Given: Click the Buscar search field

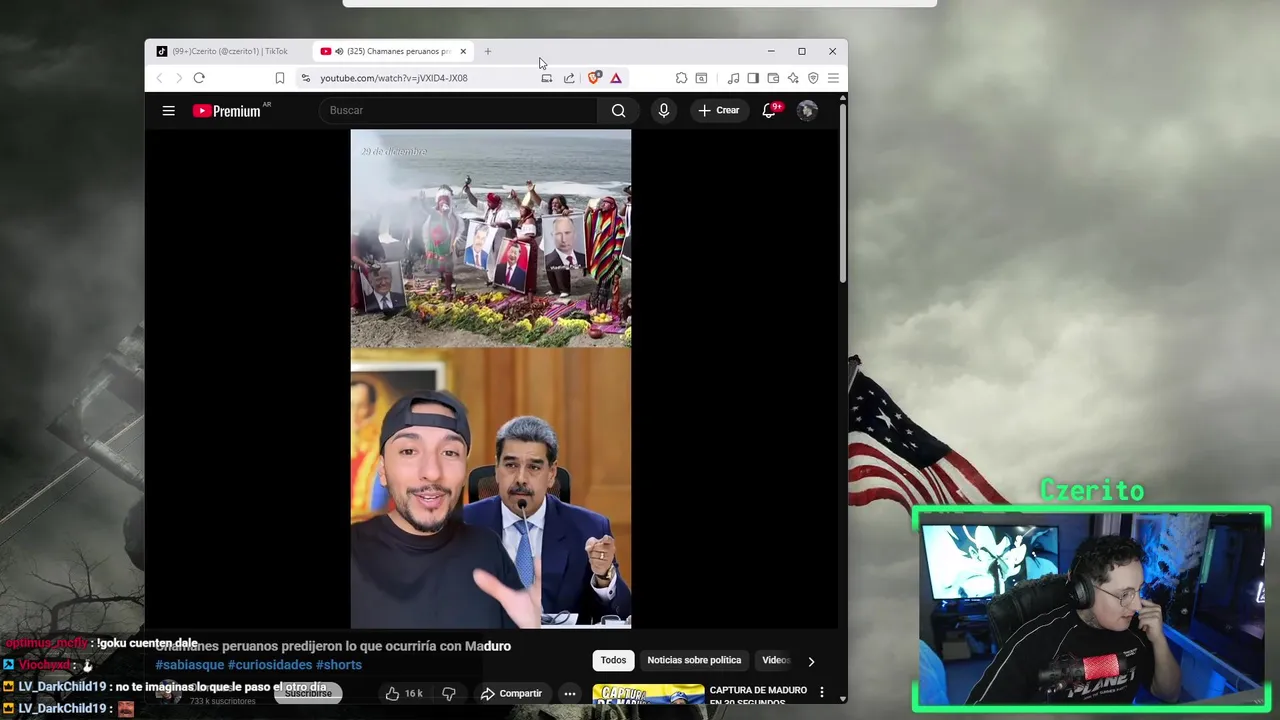Looking at the screenshot, I should (x=458, y=111).
